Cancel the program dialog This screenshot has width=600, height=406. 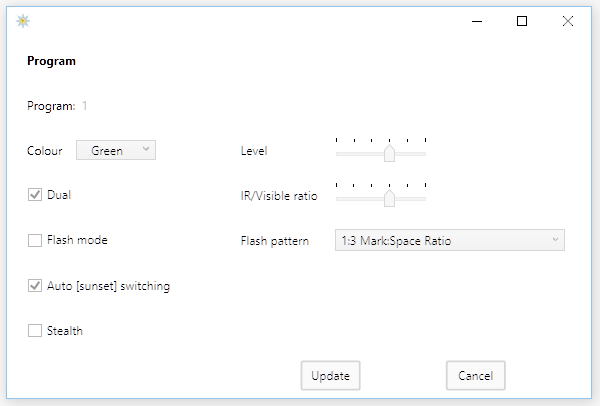point(476,375)
